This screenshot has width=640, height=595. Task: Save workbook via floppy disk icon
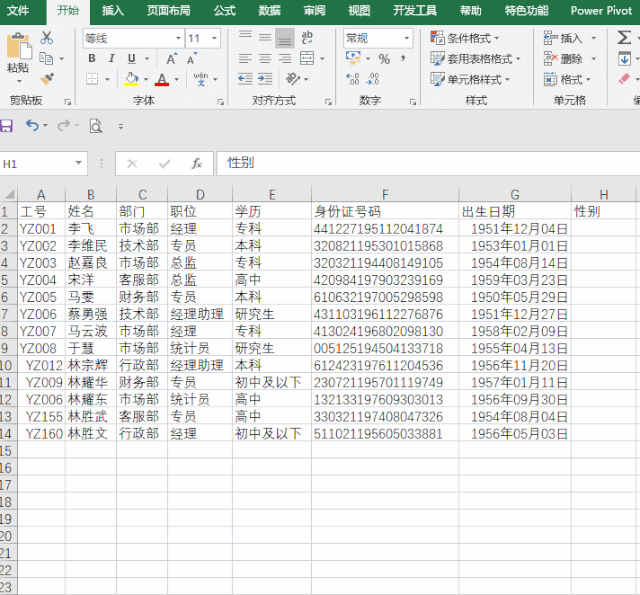coord(6,126)
